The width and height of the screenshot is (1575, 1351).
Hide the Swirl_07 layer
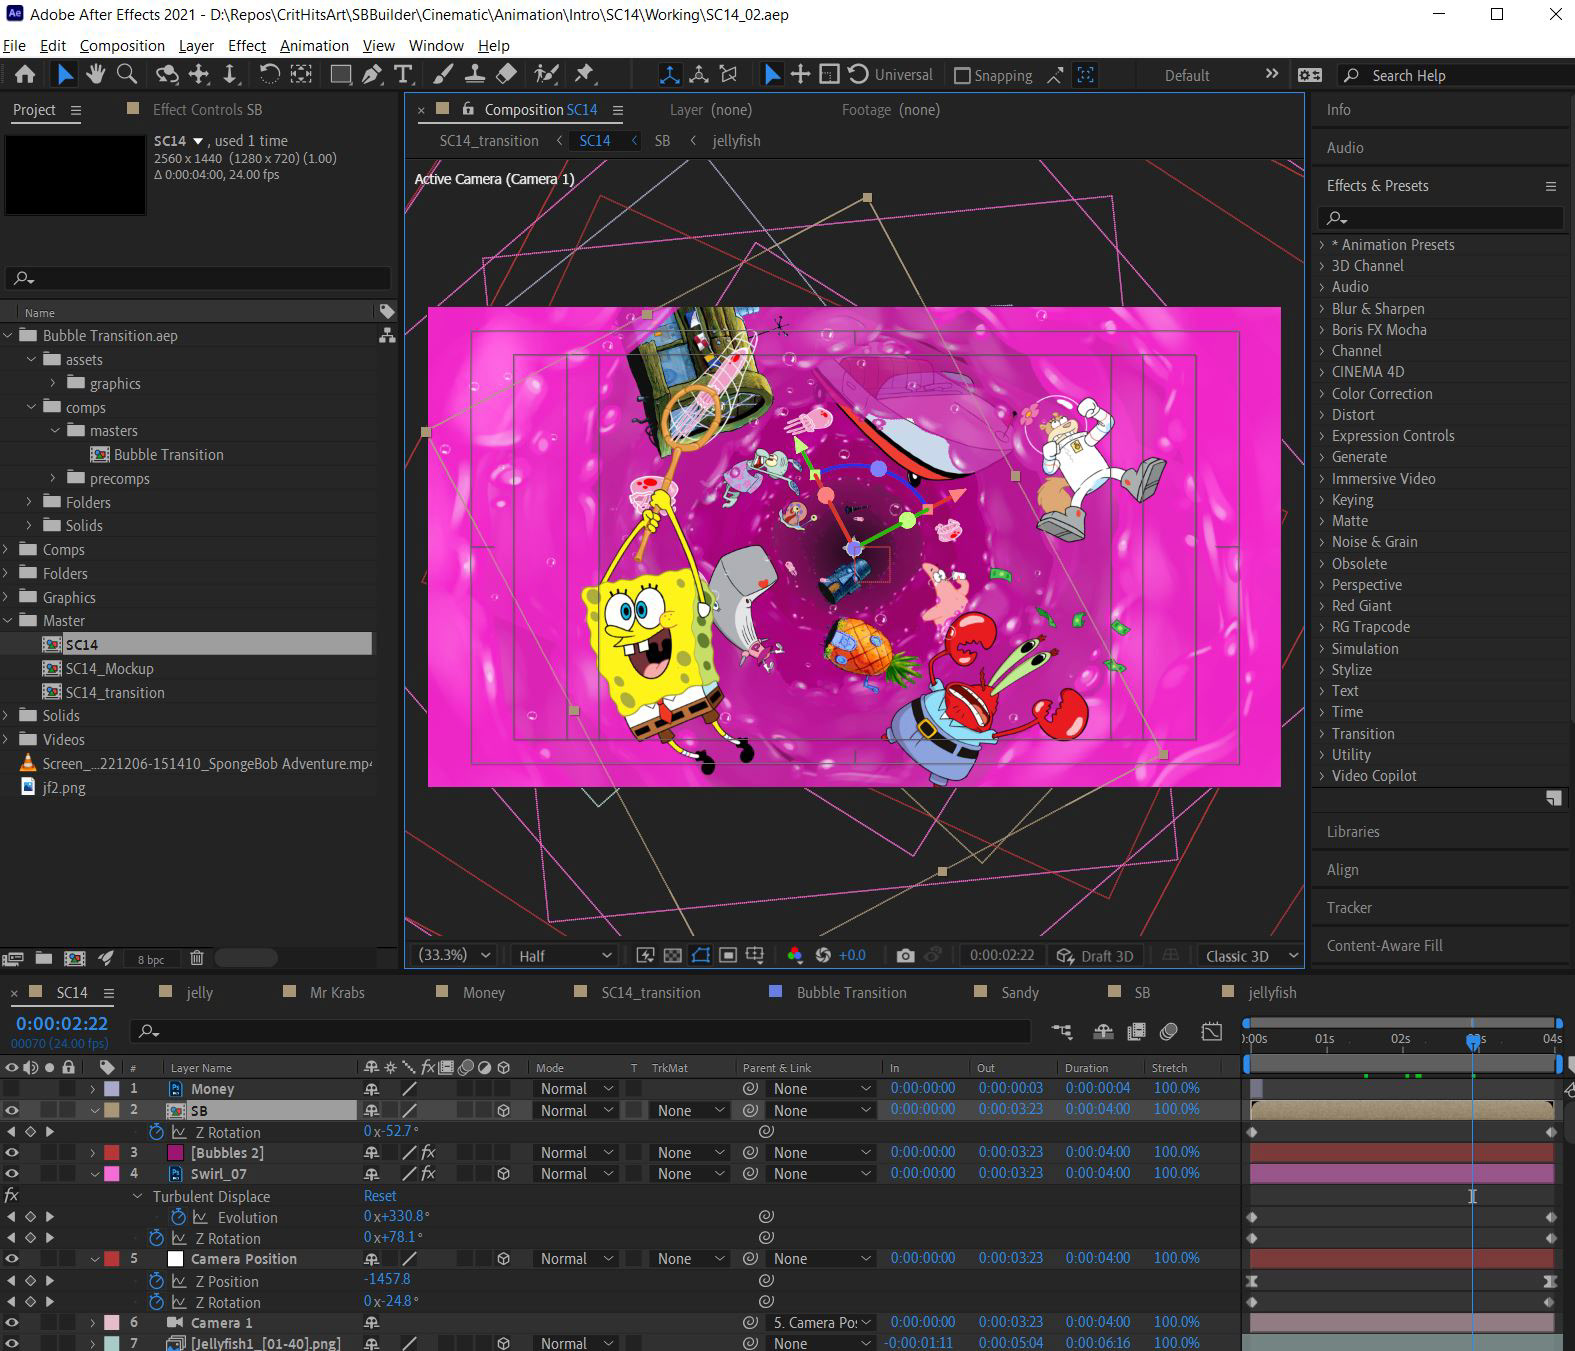(12, 1174)
